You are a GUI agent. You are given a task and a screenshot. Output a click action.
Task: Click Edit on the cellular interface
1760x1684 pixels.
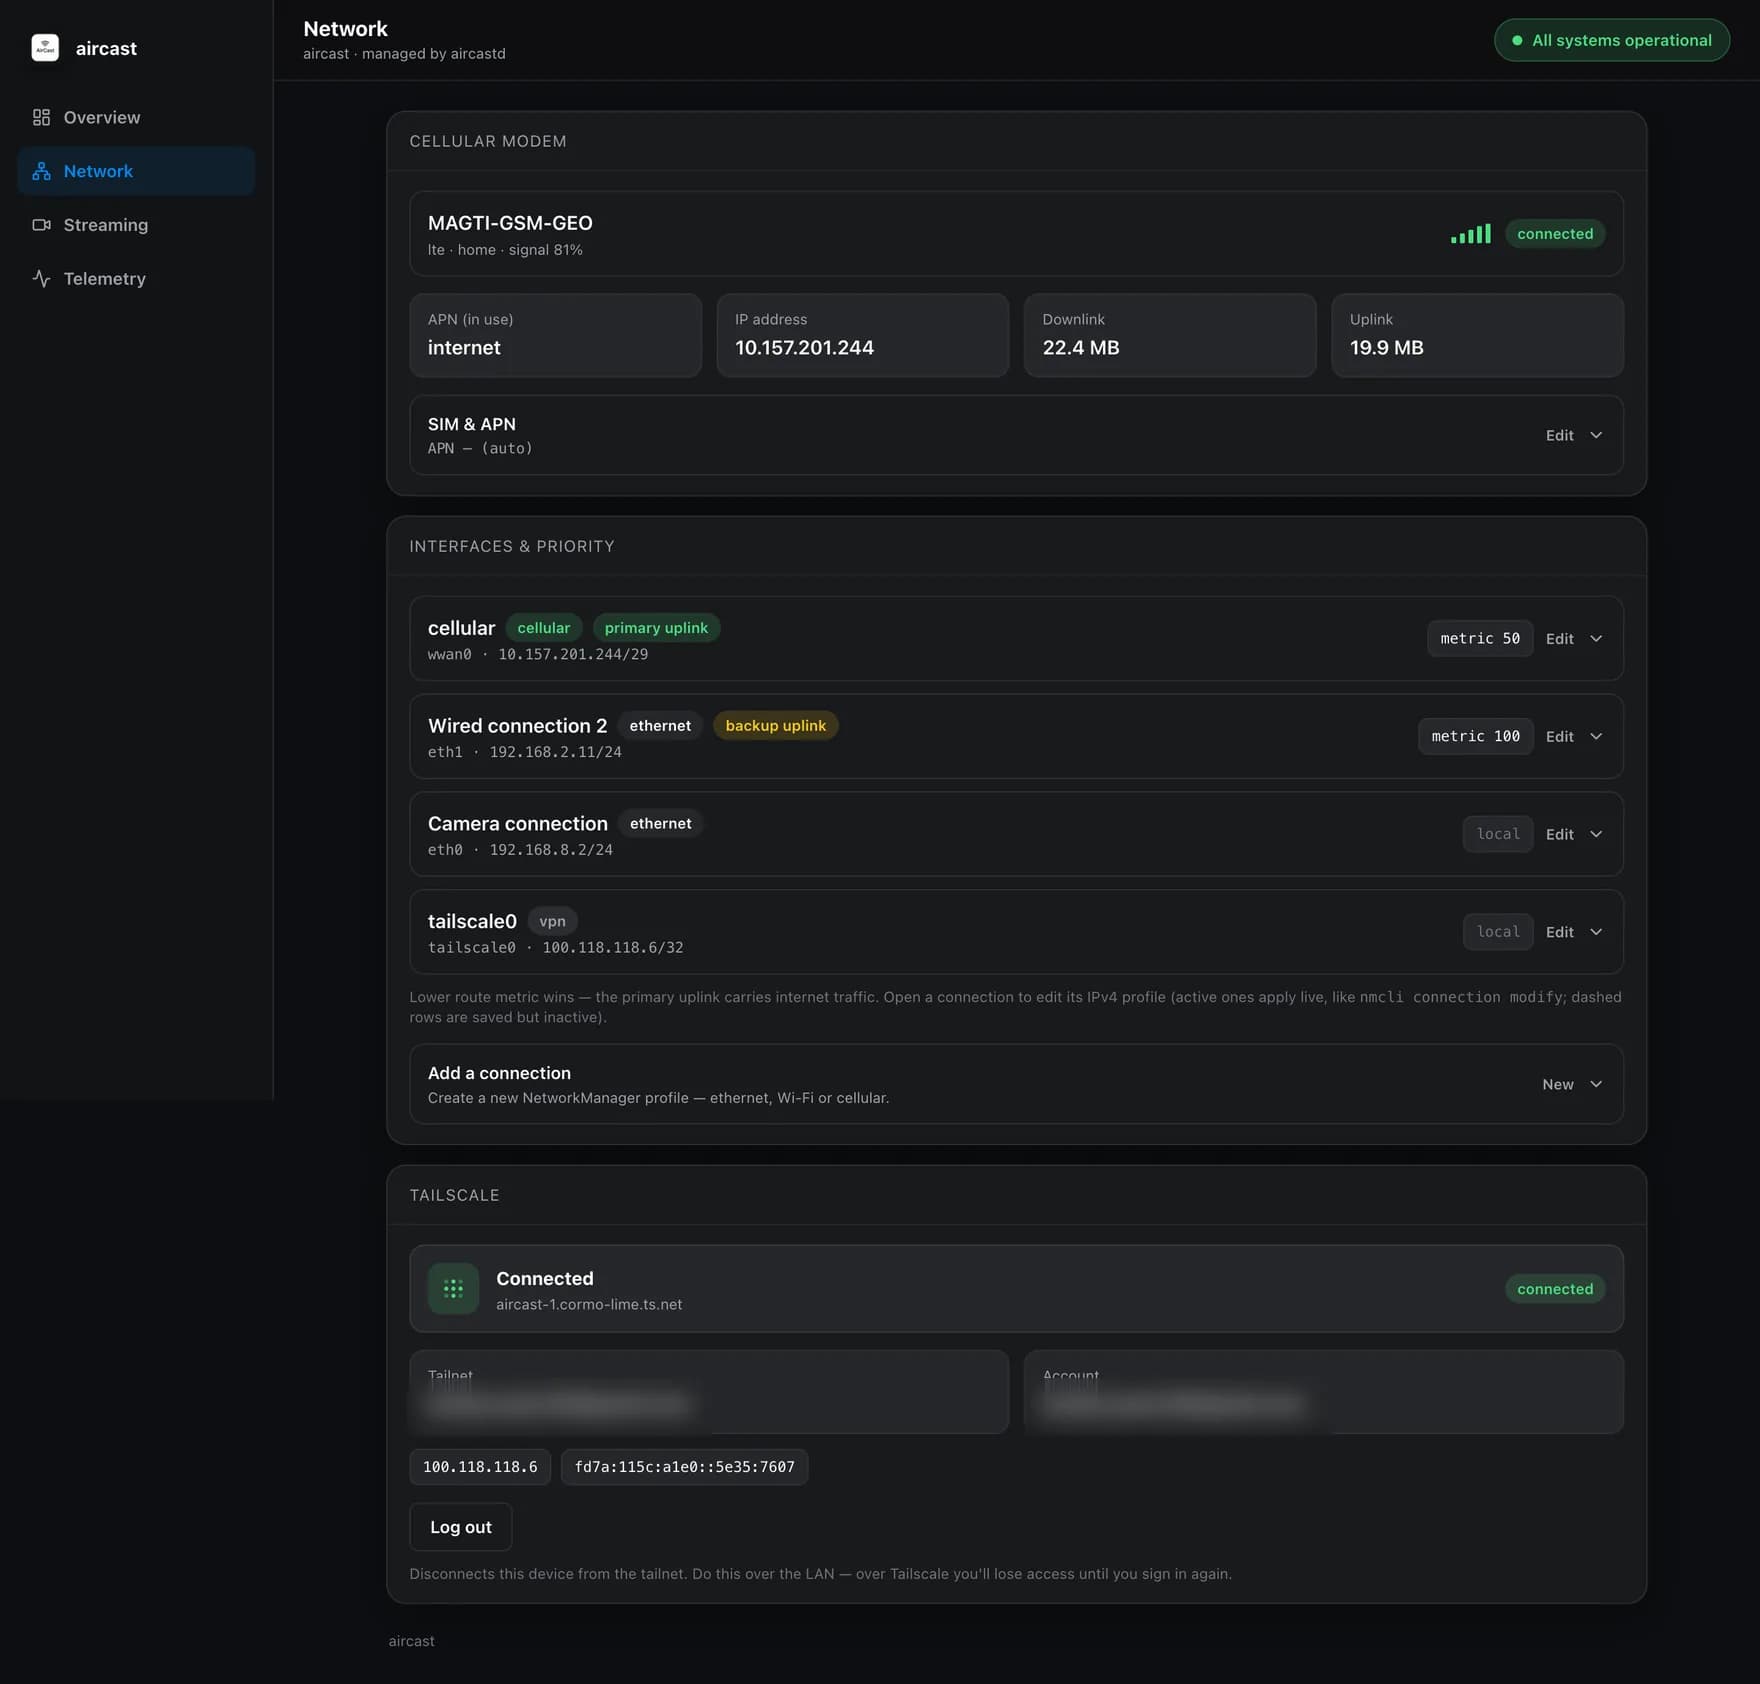(1559, 639)
